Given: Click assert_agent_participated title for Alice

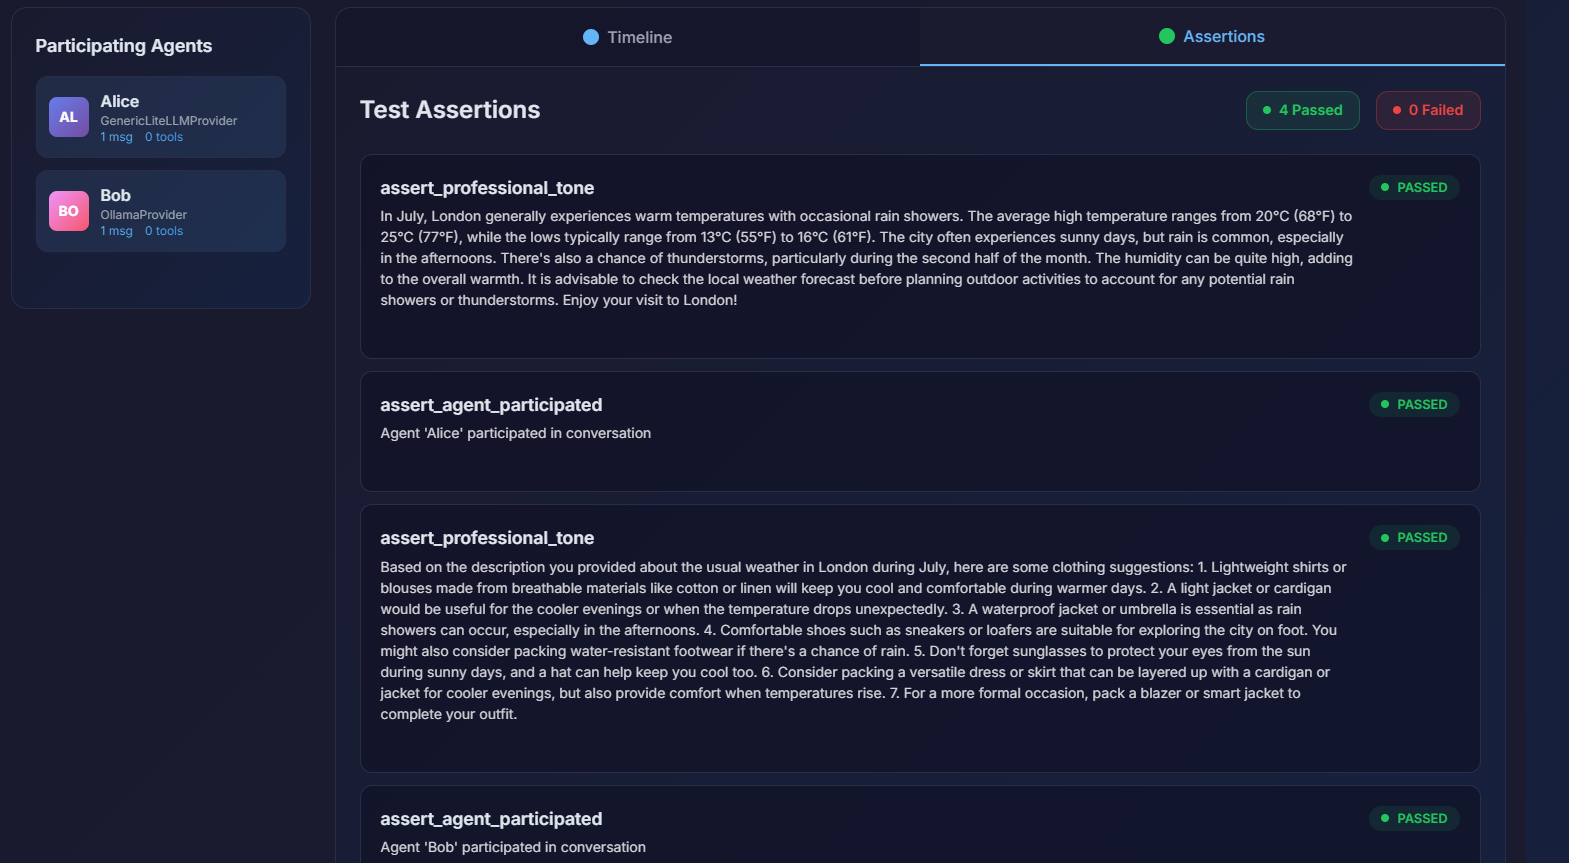Looking at the screenshot, I should (491, 405).
